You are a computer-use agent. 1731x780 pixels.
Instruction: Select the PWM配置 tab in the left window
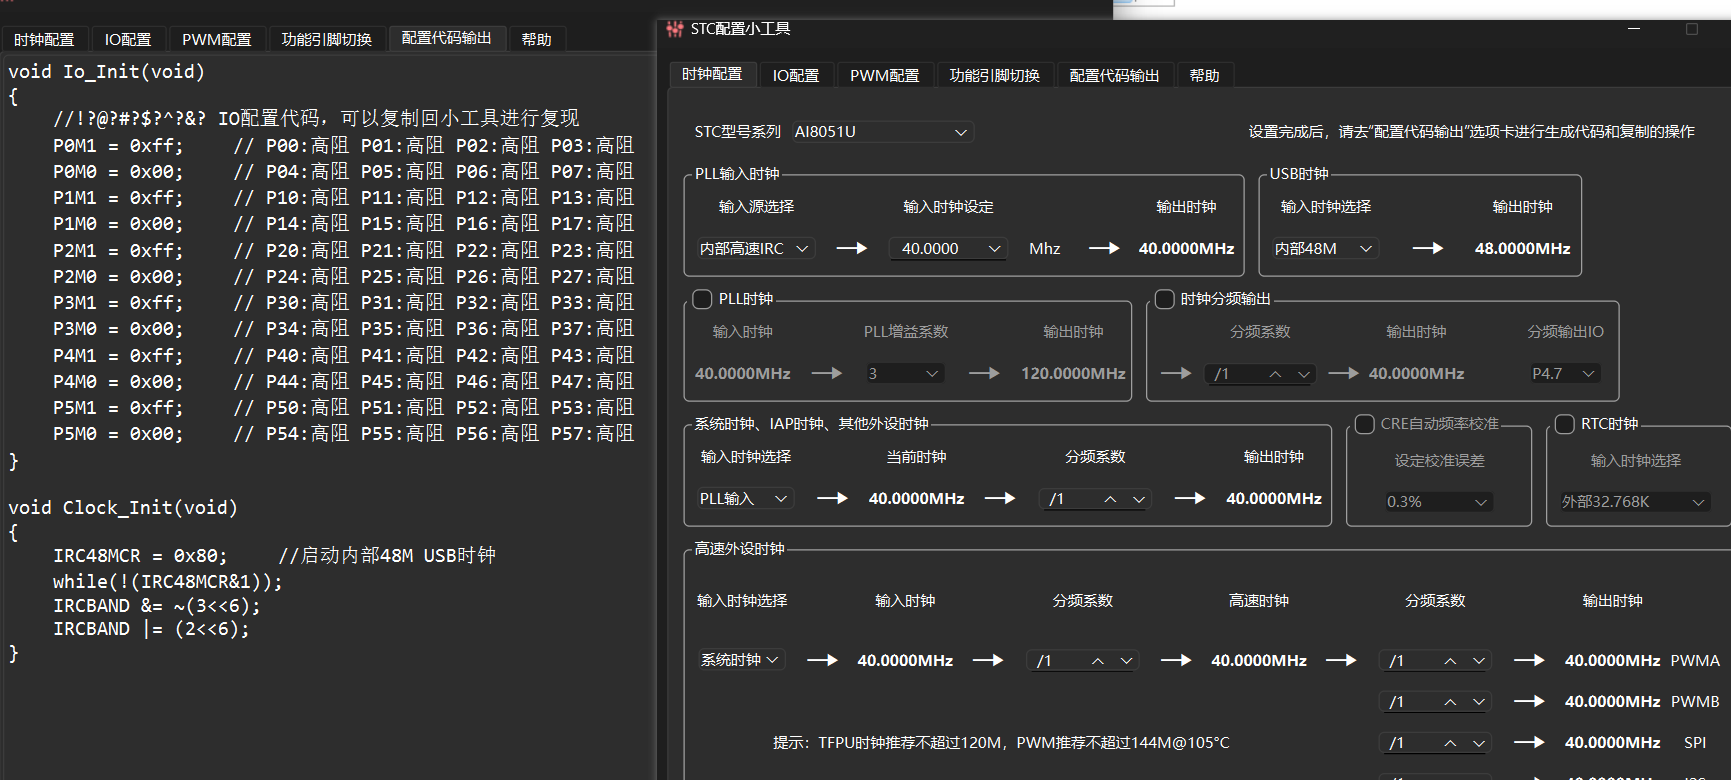217,39
